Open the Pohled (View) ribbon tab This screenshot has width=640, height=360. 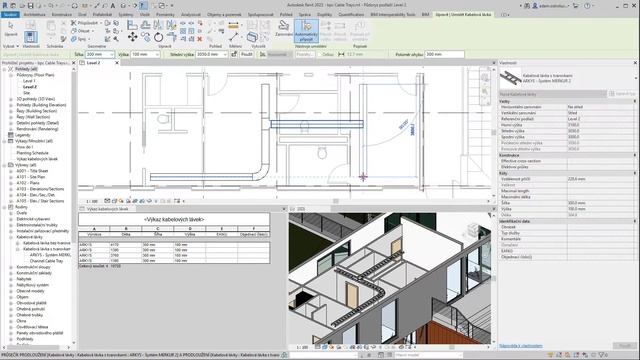(286, 15)
